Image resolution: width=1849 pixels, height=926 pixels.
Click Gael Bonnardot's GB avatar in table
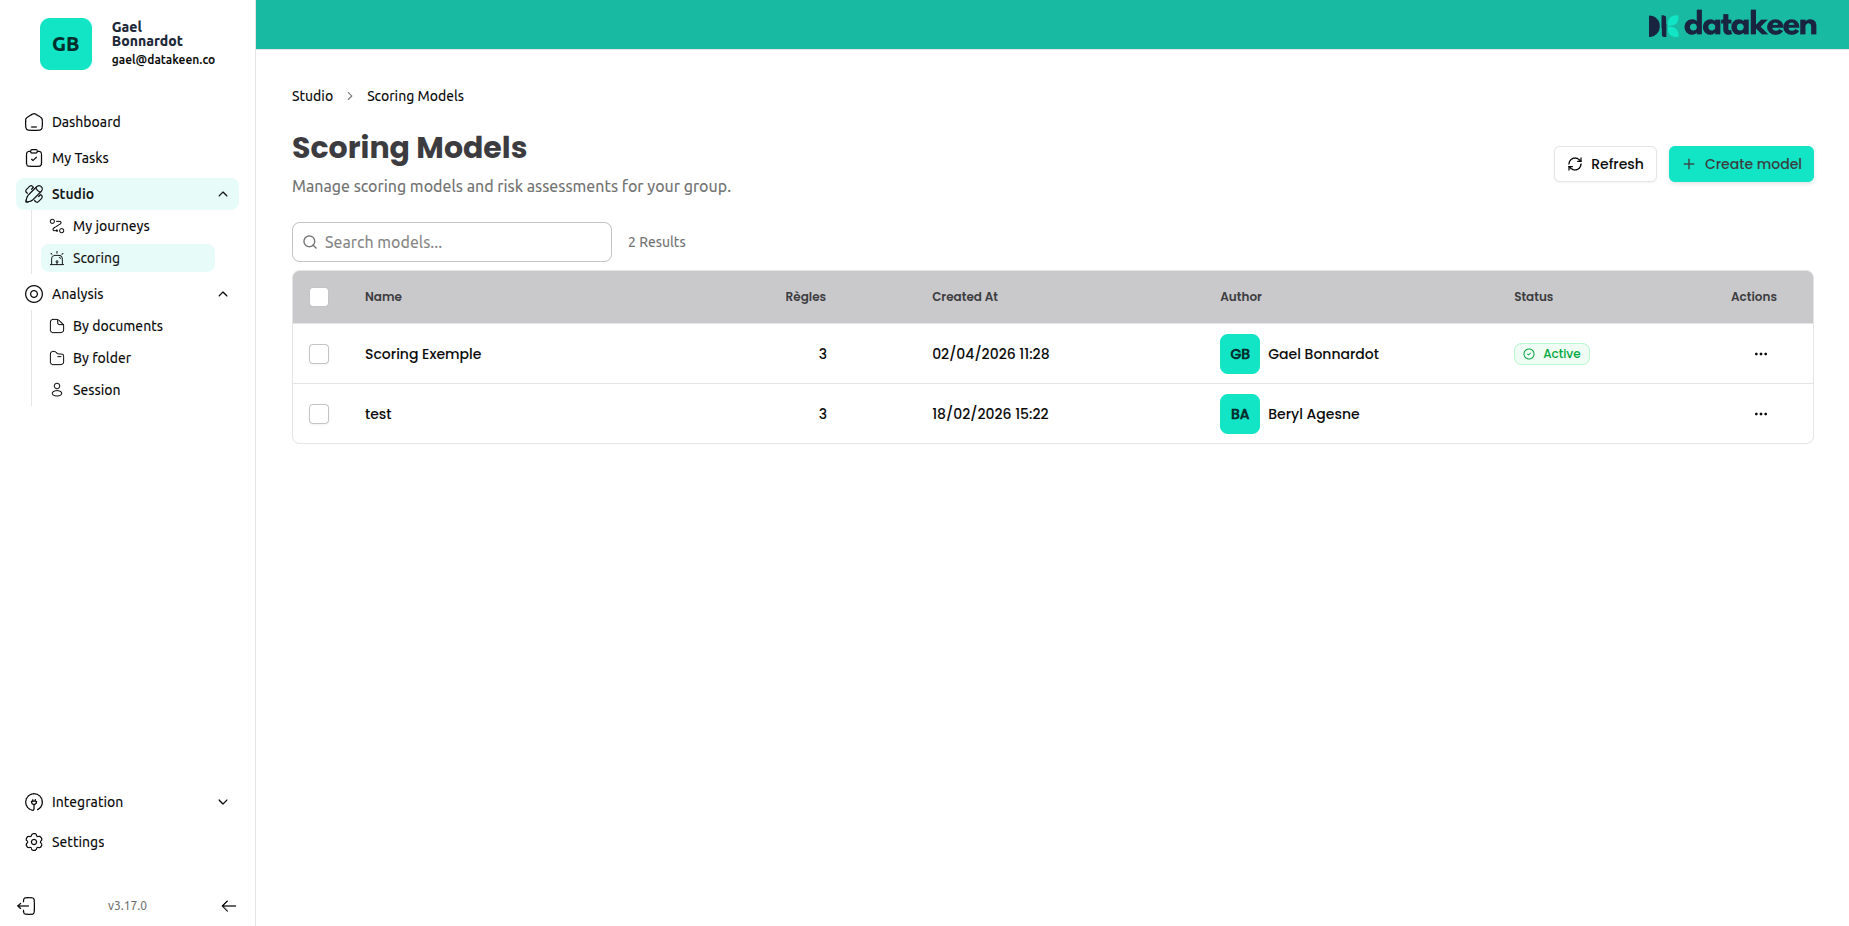tap(1239, 354)
